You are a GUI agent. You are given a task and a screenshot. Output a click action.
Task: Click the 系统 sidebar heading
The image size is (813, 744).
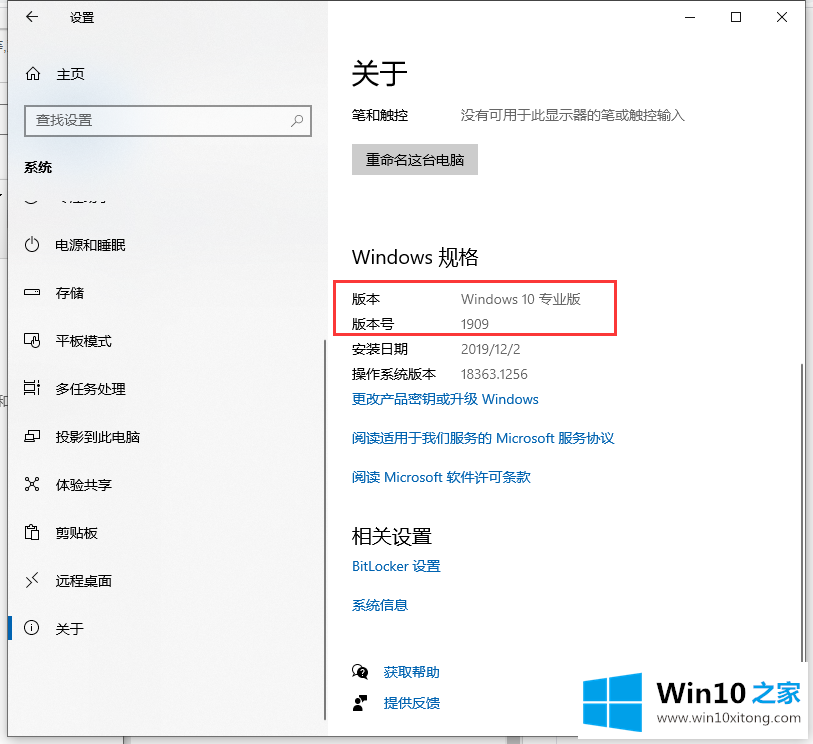(38, 167)
